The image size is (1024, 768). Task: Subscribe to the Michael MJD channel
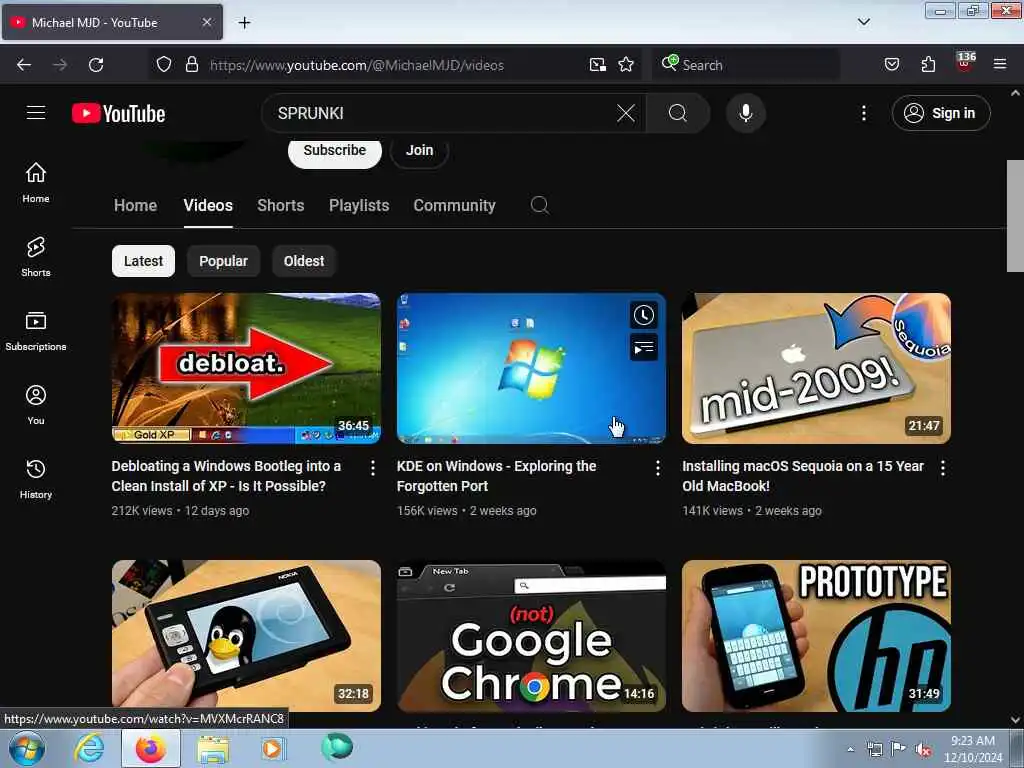[x=334, y=151]
